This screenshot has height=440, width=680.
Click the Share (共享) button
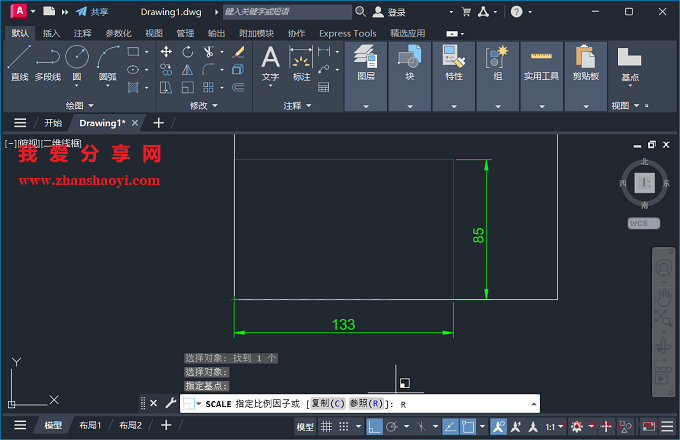92,12
